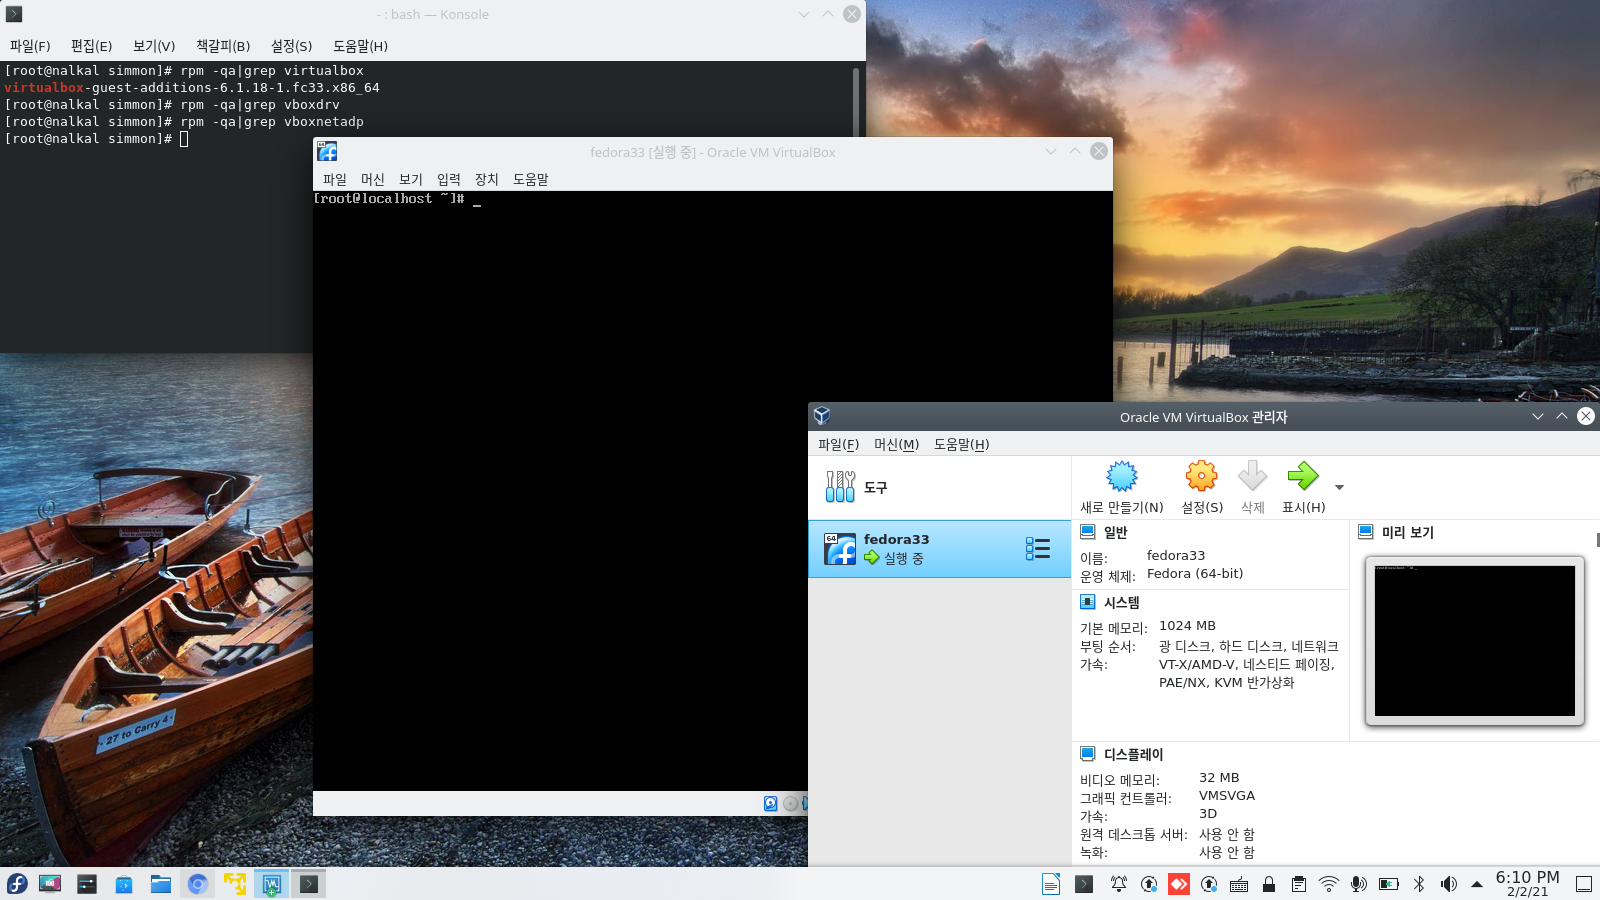The width and height of the screenshot is (1600, 900).
Task: Click the red AnyDesk icon in system tray
Action: [x=1179, y=884]
